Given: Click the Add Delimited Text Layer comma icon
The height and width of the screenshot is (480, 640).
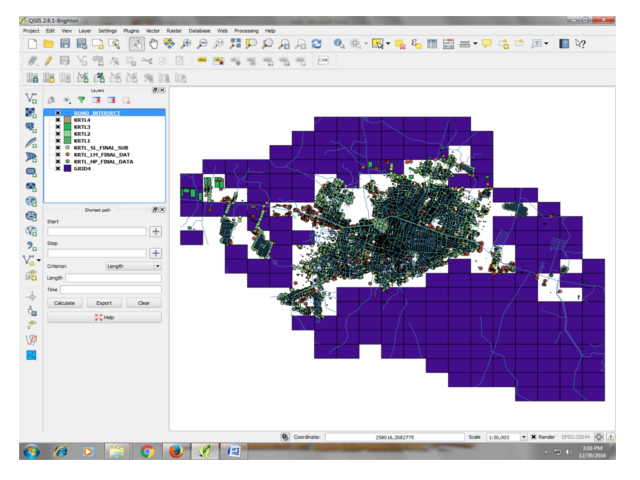Looking at the screenshot, I should coord(31,246).
